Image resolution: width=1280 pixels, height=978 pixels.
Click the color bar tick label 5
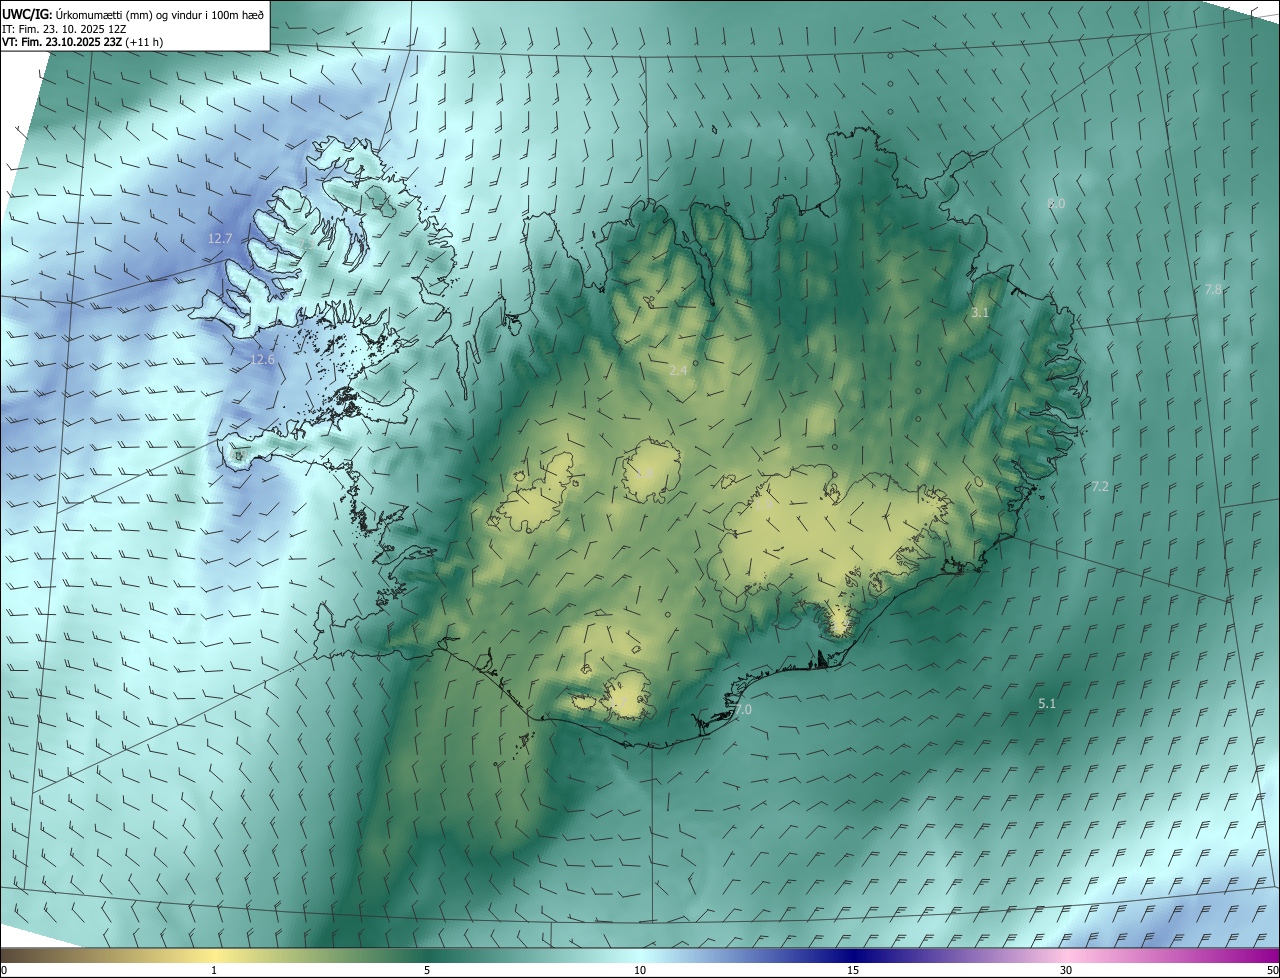427,970
